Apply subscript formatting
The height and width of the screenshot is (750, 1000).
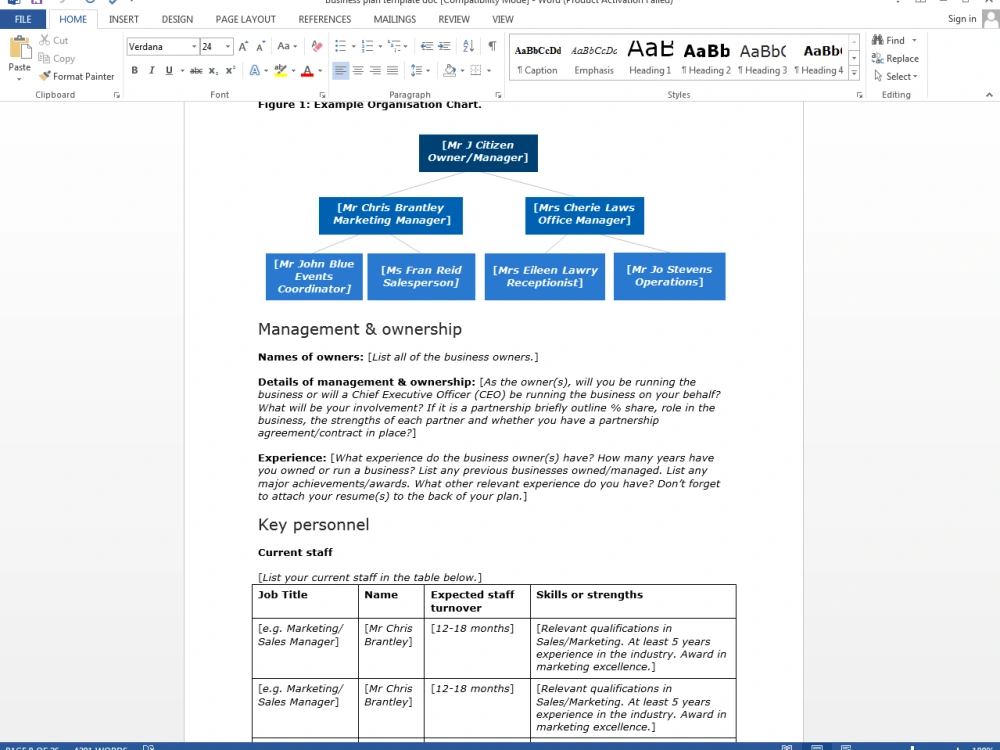click(x=213, y=70)
